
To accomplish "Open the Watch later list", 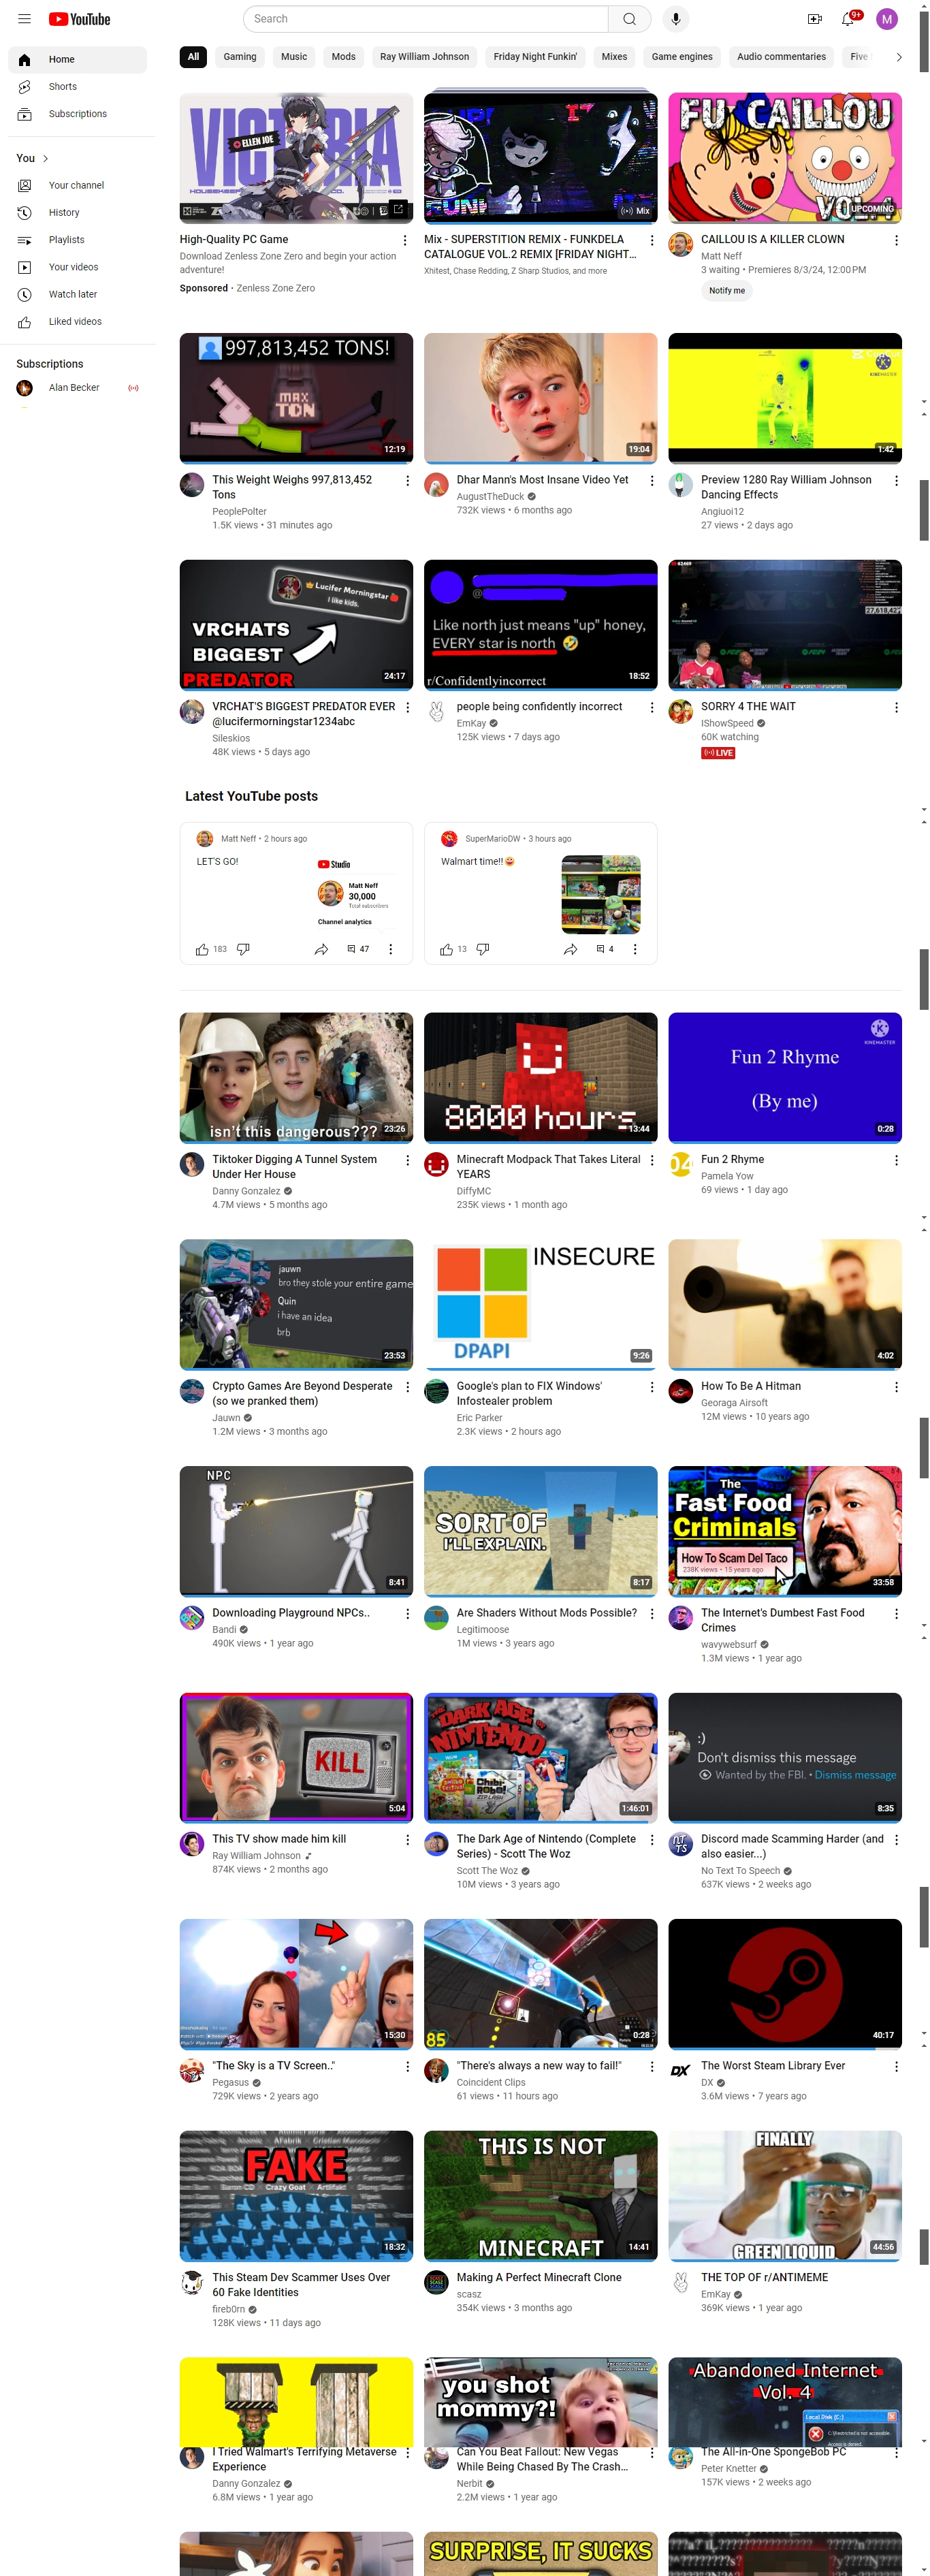I will coord(77,294).
